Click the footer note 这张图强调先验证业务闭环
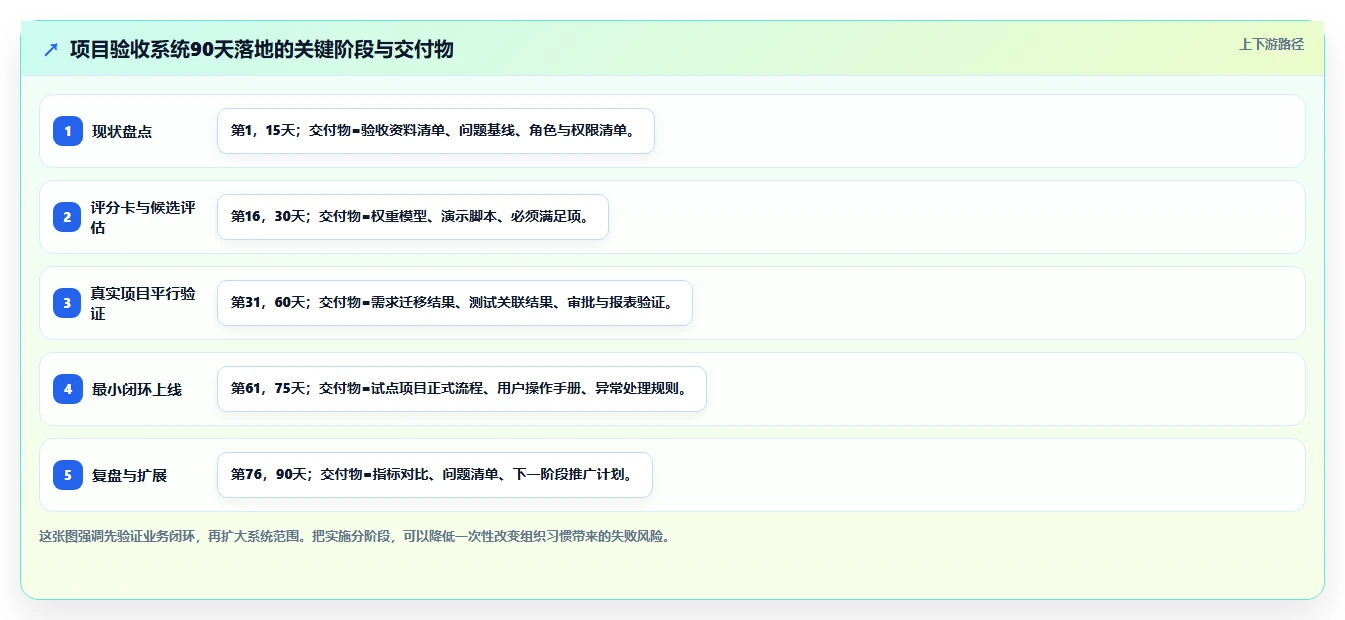 point(354,536)
